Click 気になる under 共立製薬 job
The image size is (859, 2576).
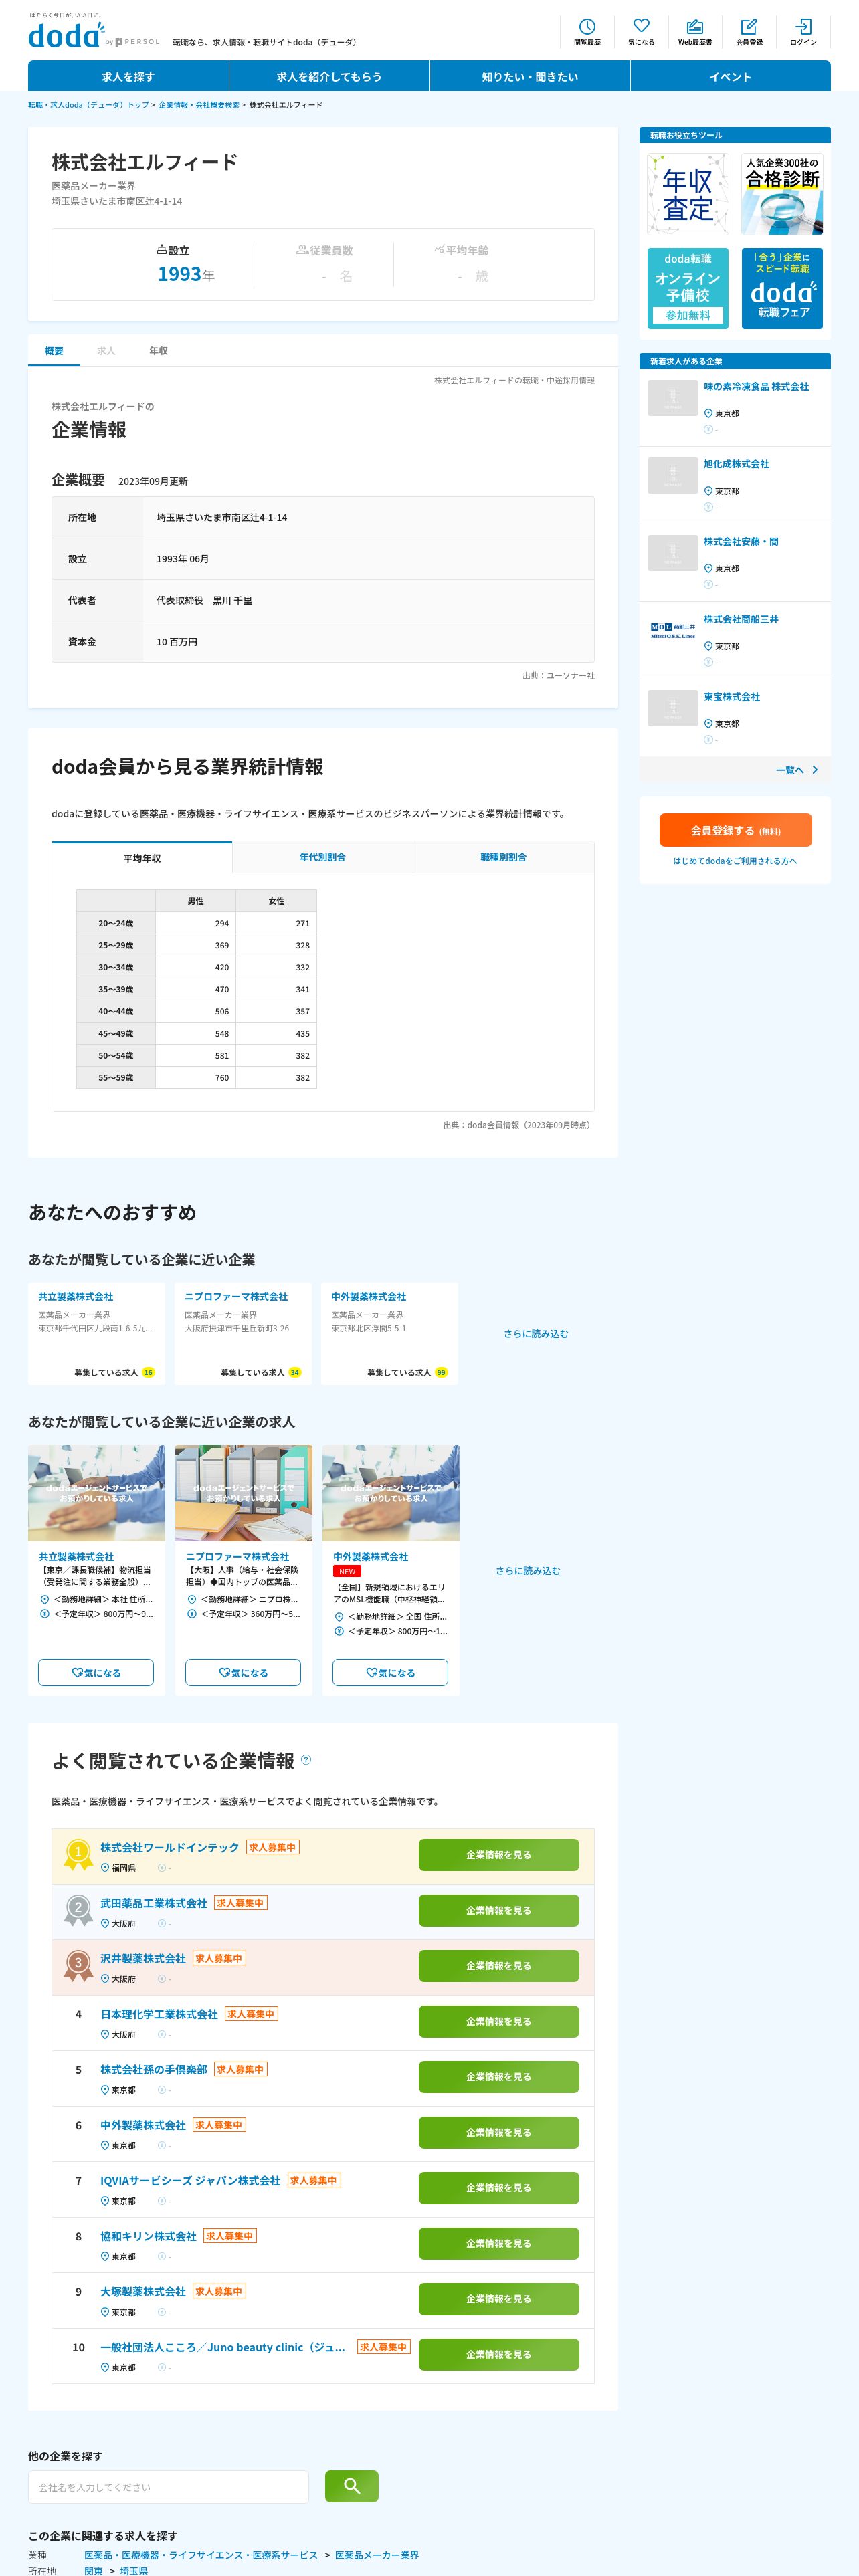point(96,1672)
